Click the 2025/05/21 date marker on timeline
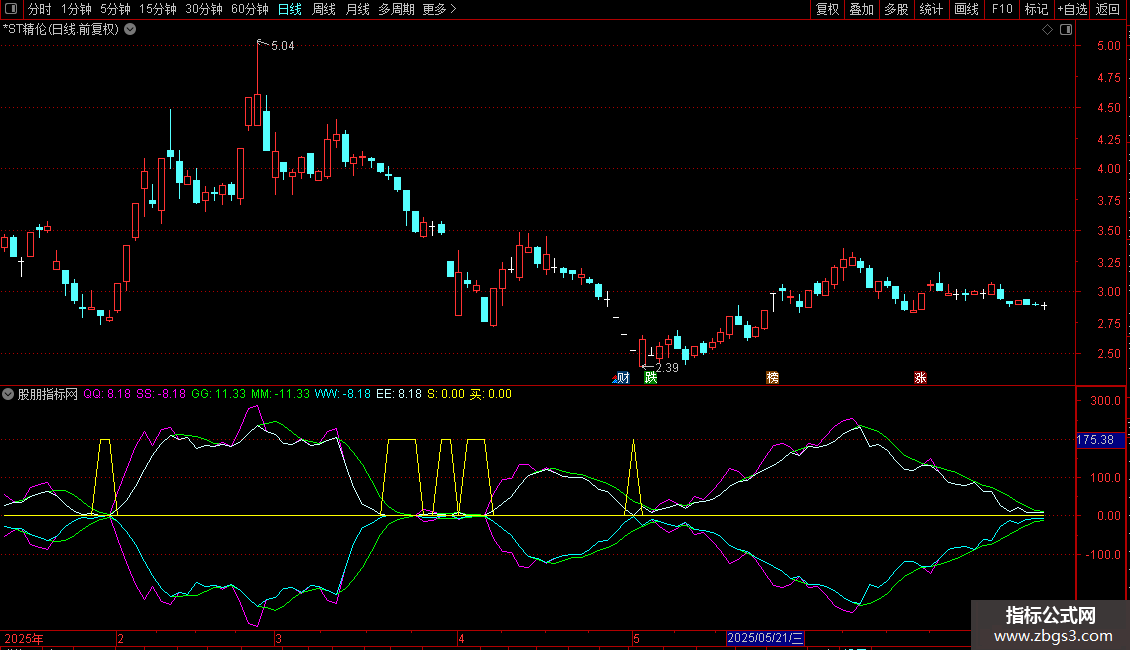 pyautogui.click(x=766, y=637)
